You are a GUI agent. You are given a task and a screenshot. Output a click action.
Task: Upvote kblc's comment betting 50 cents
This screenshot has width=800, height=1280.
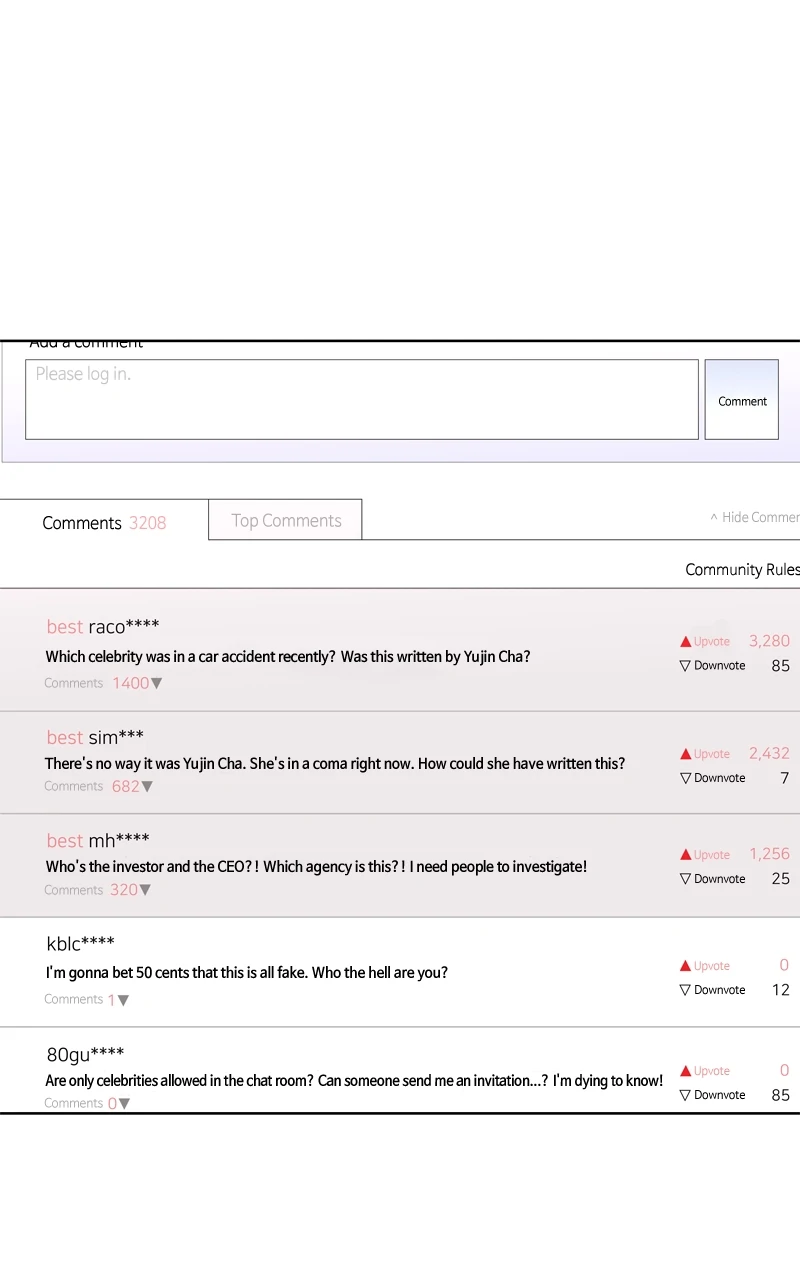[x=705, y=965]
